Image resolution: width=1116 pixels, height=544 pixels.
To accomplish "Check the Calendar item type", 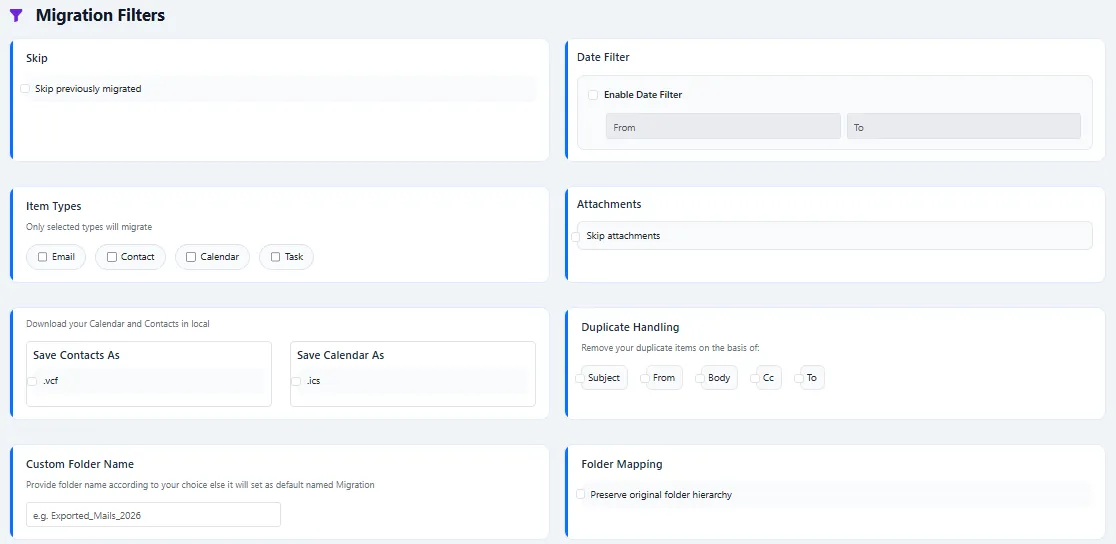I will tap(191, 257).
